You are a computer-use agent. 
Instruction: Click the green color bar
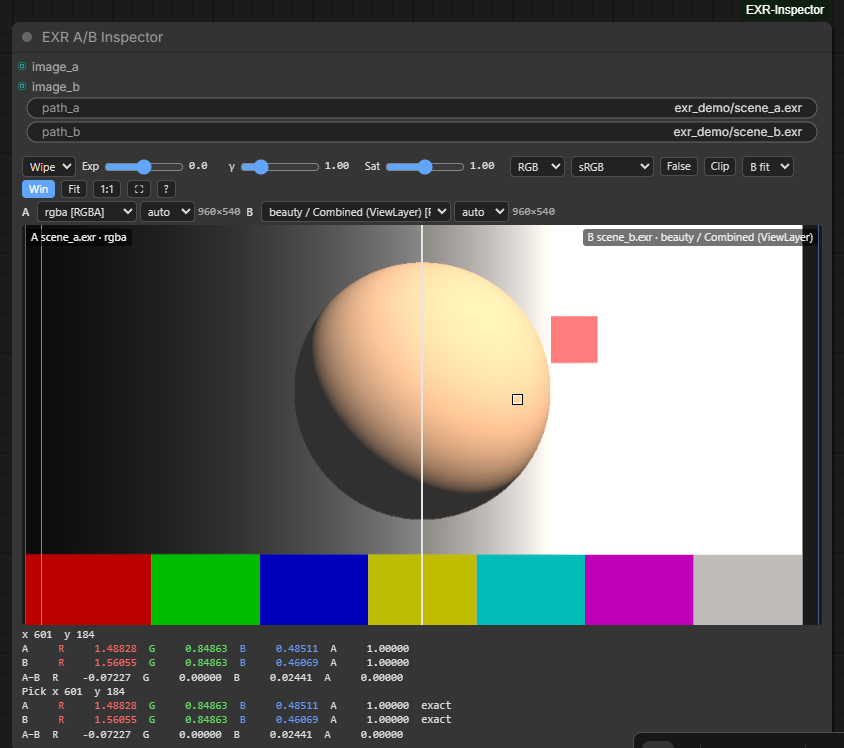(x=206, y=590)
